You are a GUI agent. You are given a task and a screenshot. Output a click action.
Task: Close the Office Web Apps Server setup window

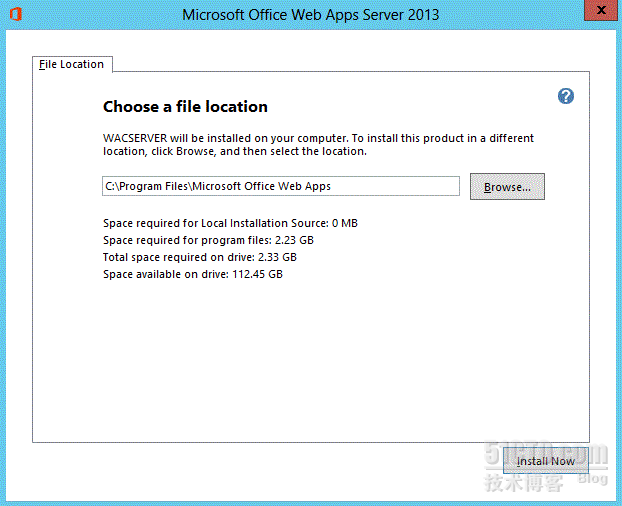click(601, 10)
